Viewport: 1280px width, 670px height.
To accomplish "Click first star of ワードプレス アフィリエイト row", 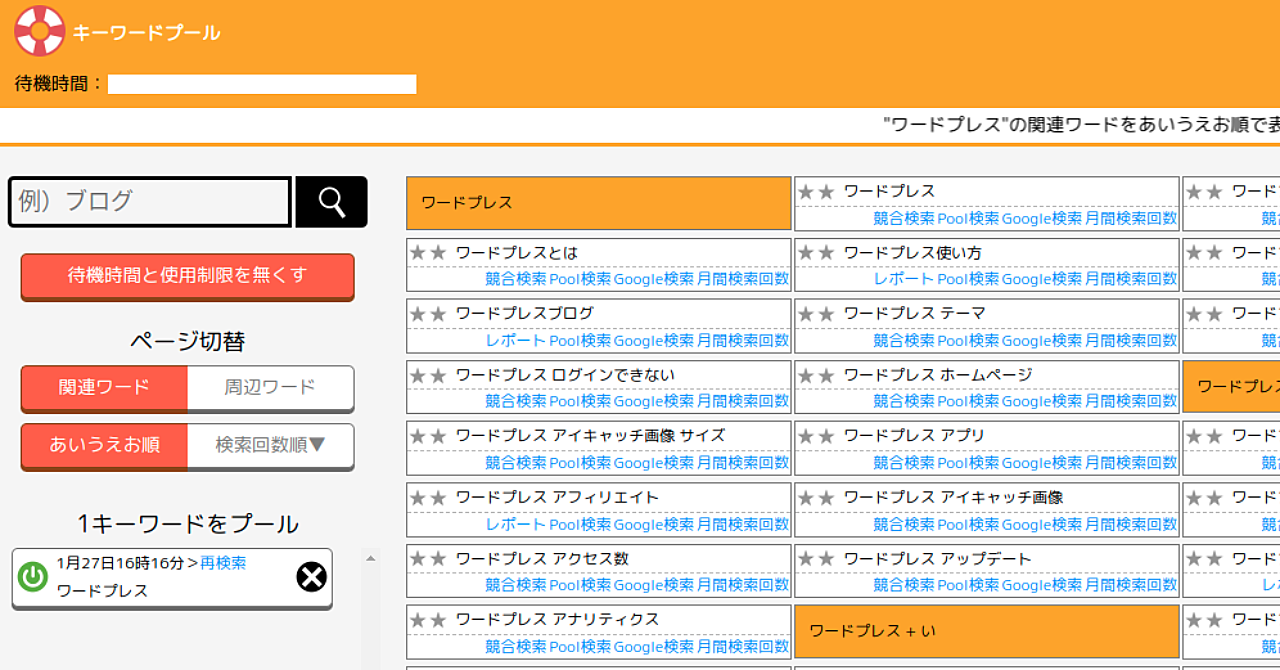I will 418,498.
